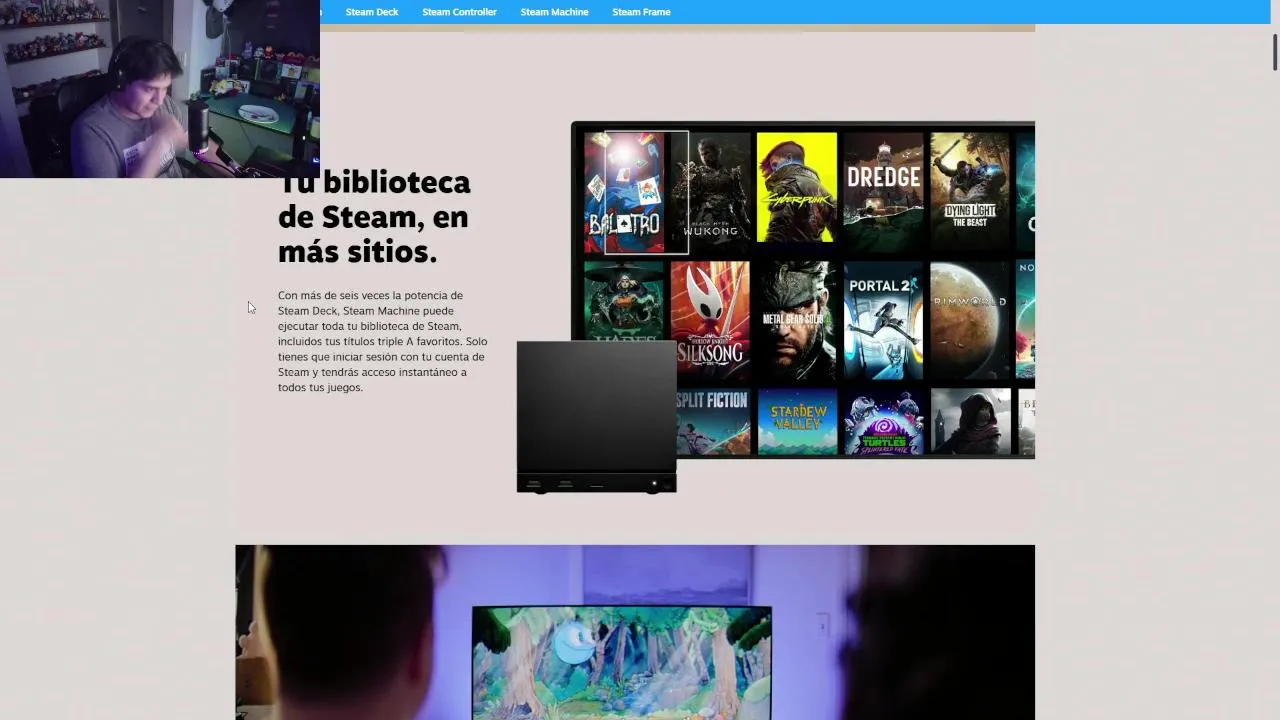
Task: Switch to the Steam Machine tab
Action: pyautogui.click(x=554, y=12)
